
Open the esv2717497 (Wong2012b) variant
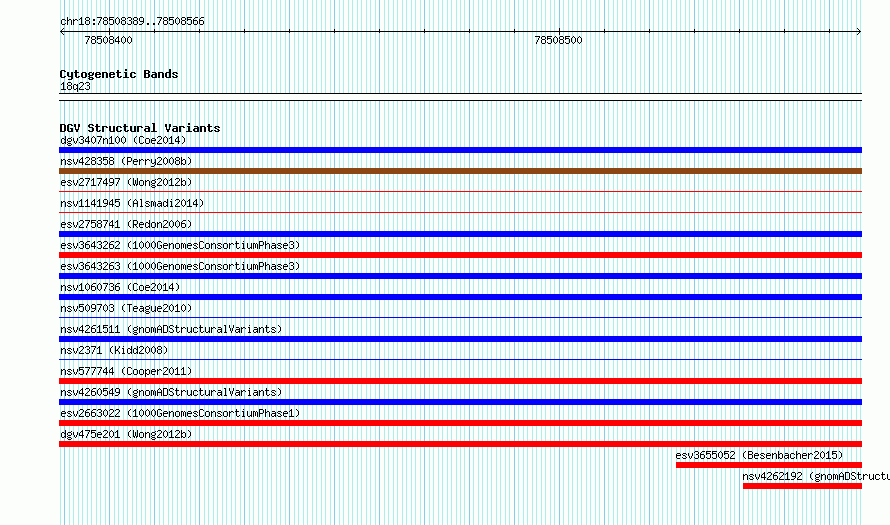pos(126,182)
